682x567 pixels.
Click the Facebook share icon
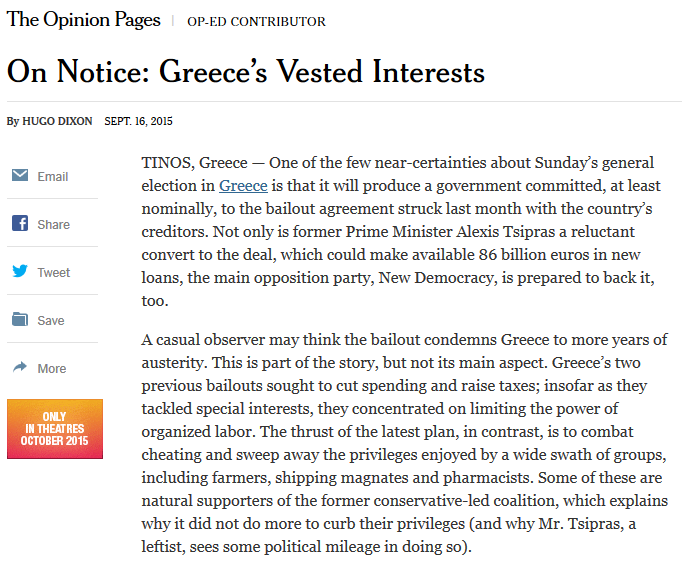[20, 223]
